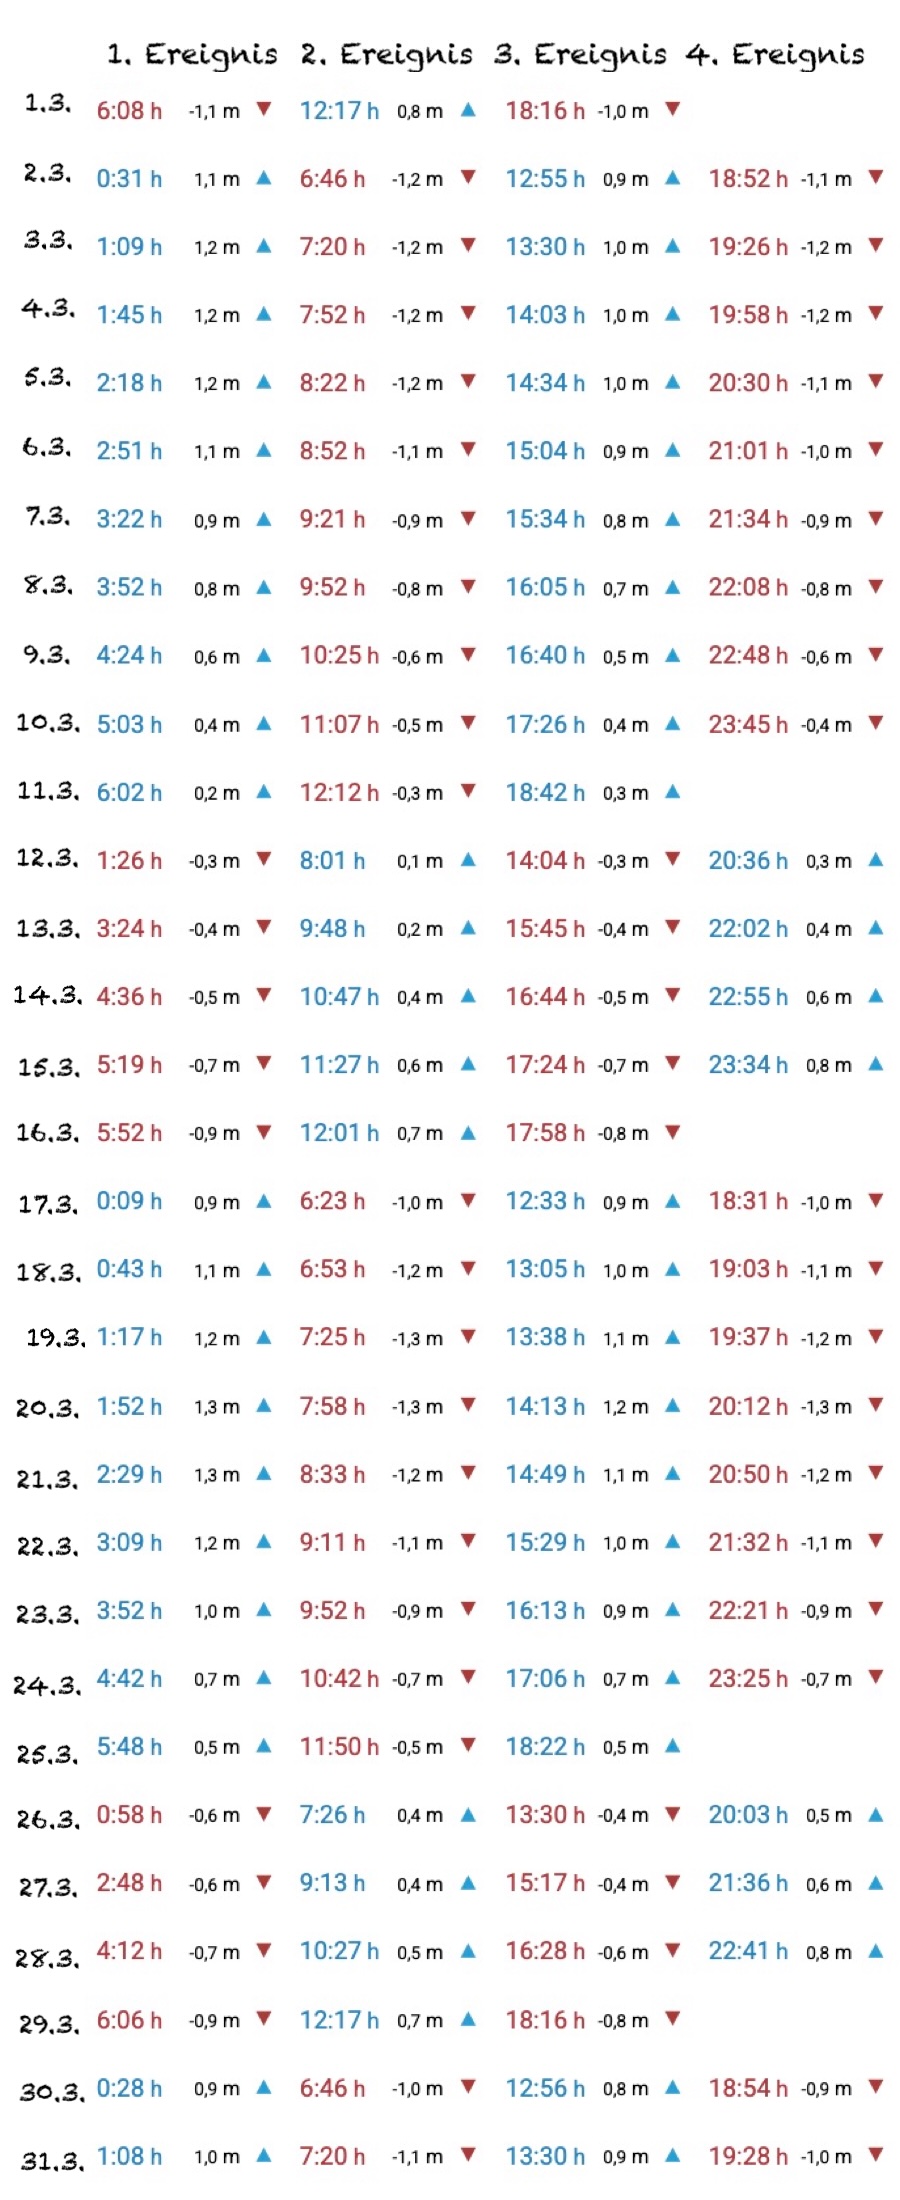Select the "4. Ereignis" column header
The width and height of the screenshot is (900, 2200).
tap(775, 54)
